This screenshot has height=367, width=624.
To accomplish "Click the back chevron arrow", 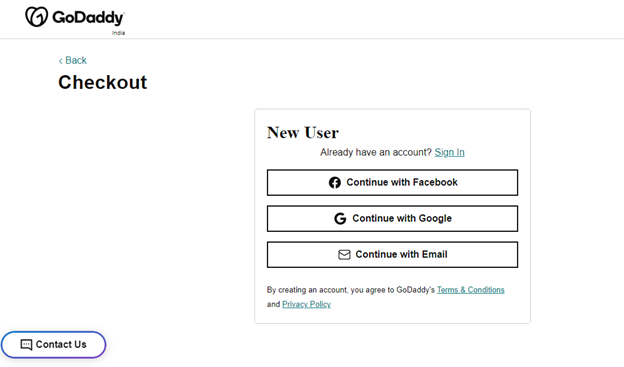I will click(x=60, y=61).
